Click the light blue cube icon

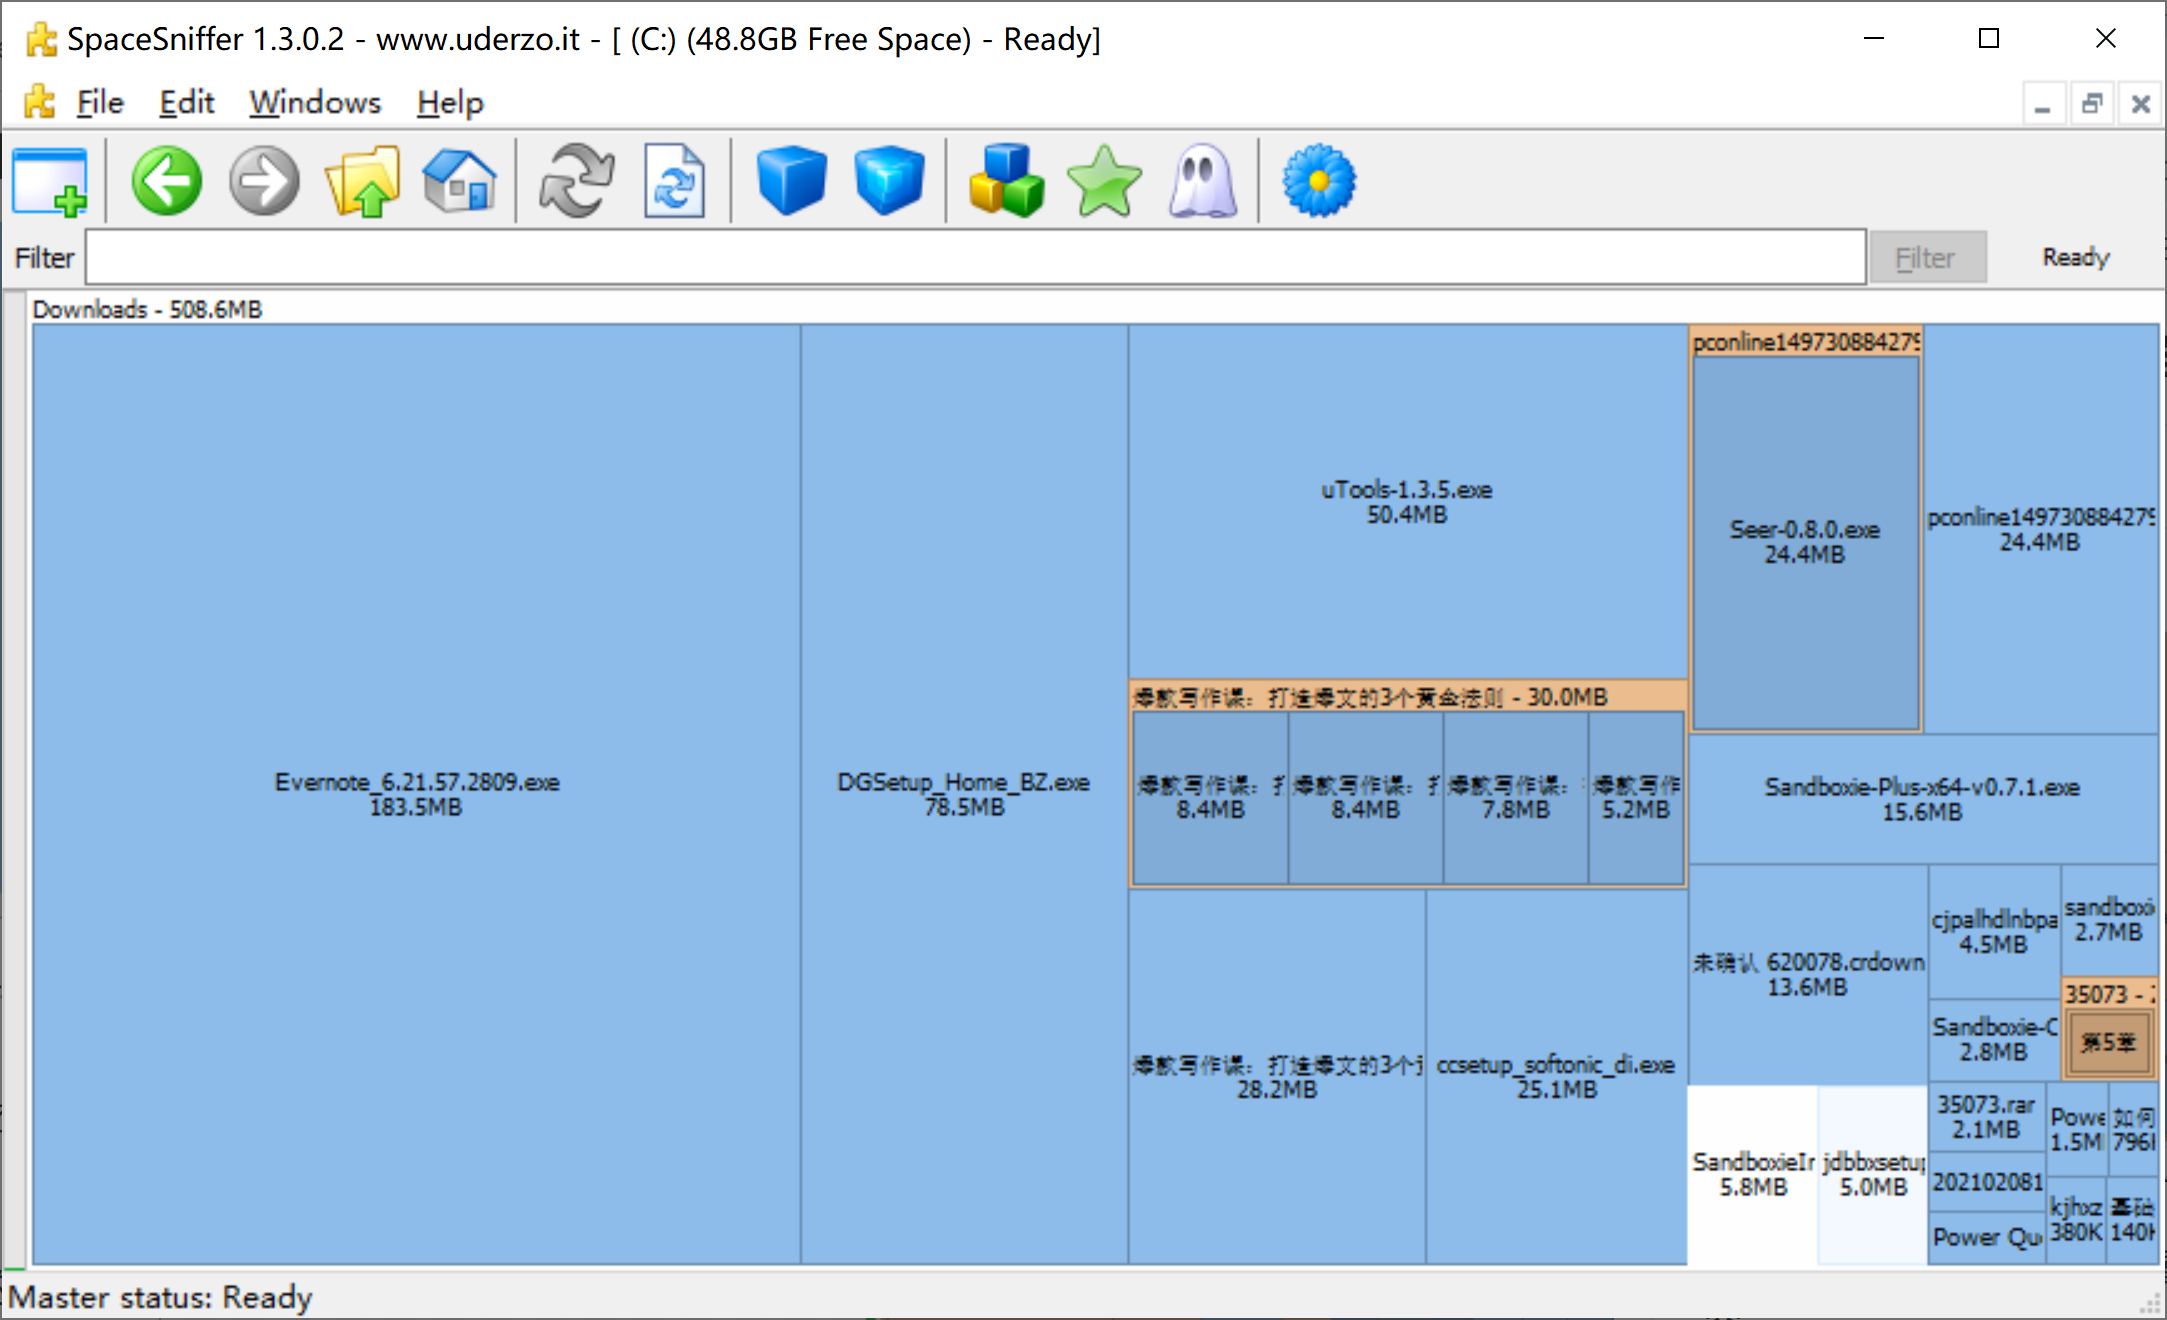pyautogui.click(x=889, y=181)
